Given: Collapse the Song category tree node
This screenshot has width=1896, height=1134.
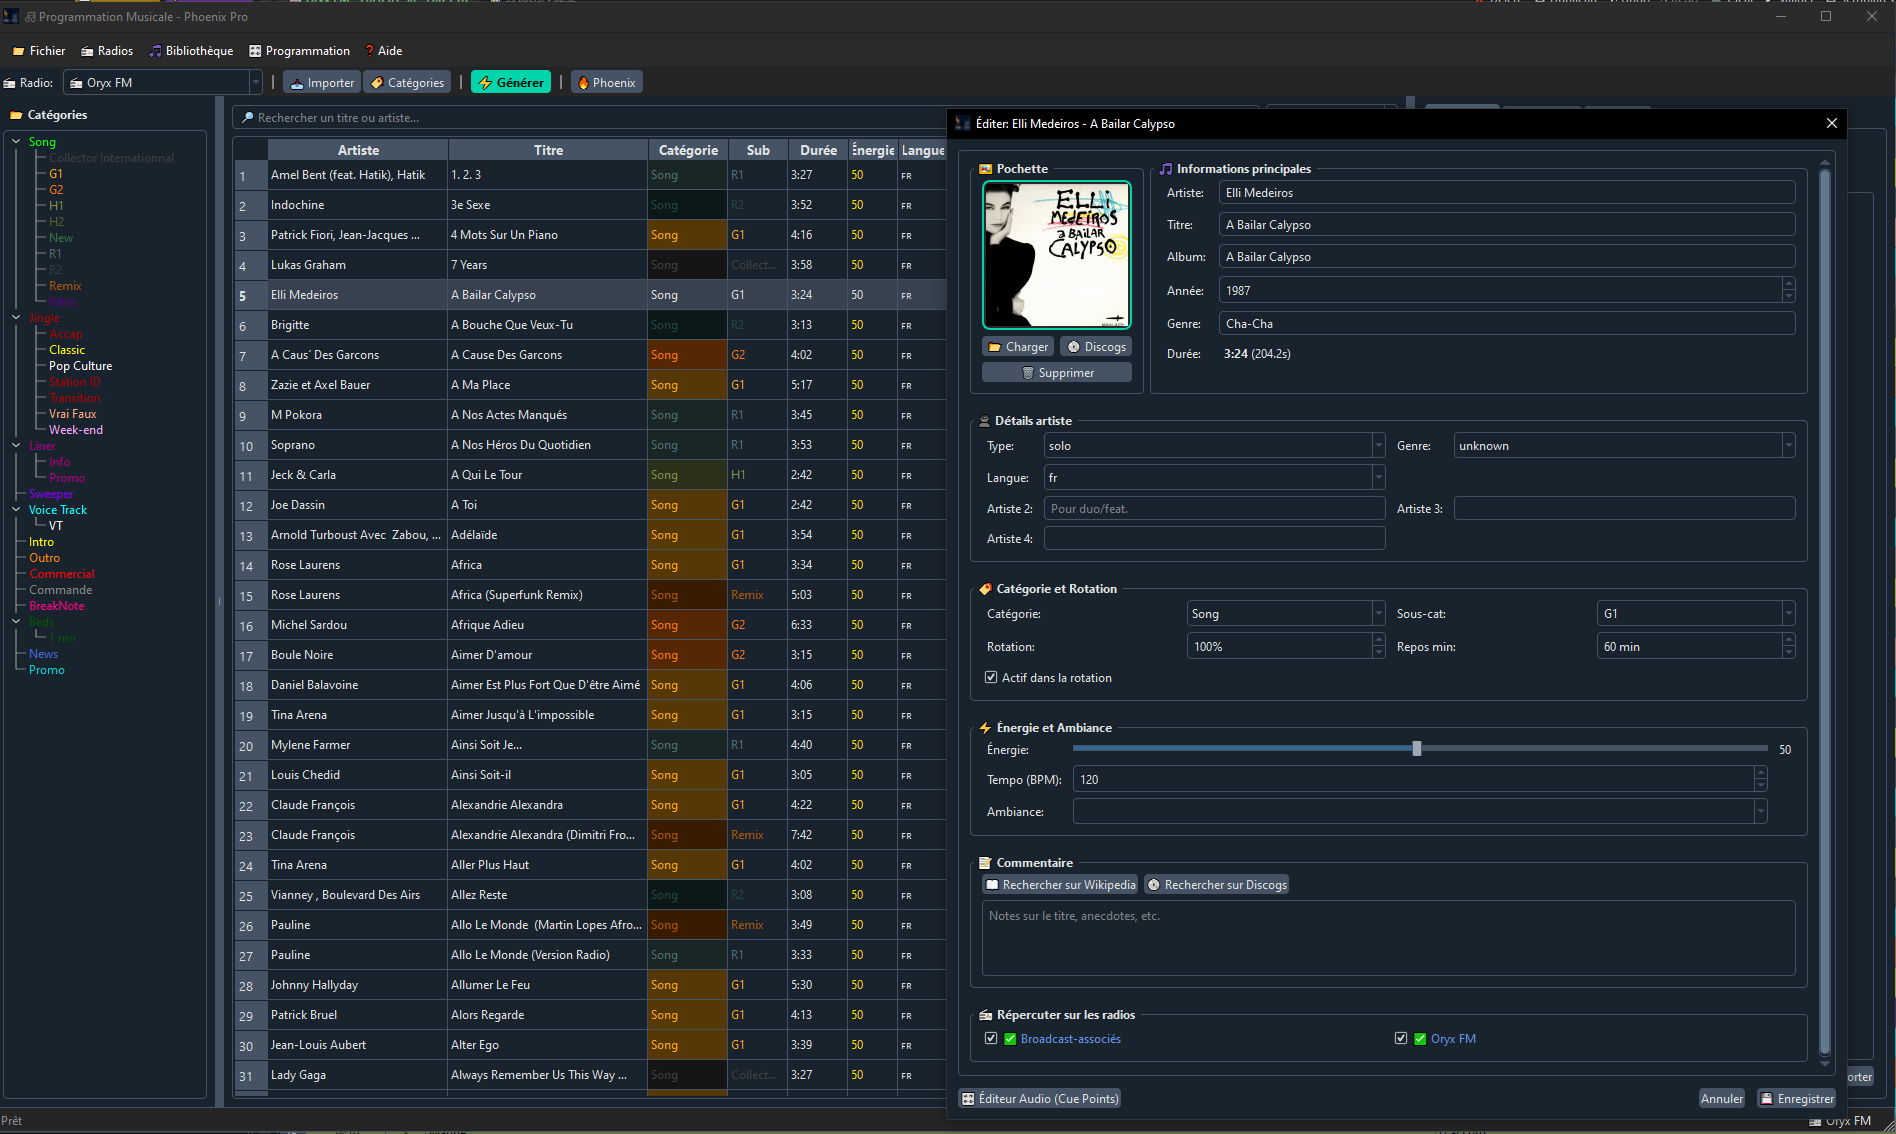Looking at the screenshot, I should [x=16, y=142].
